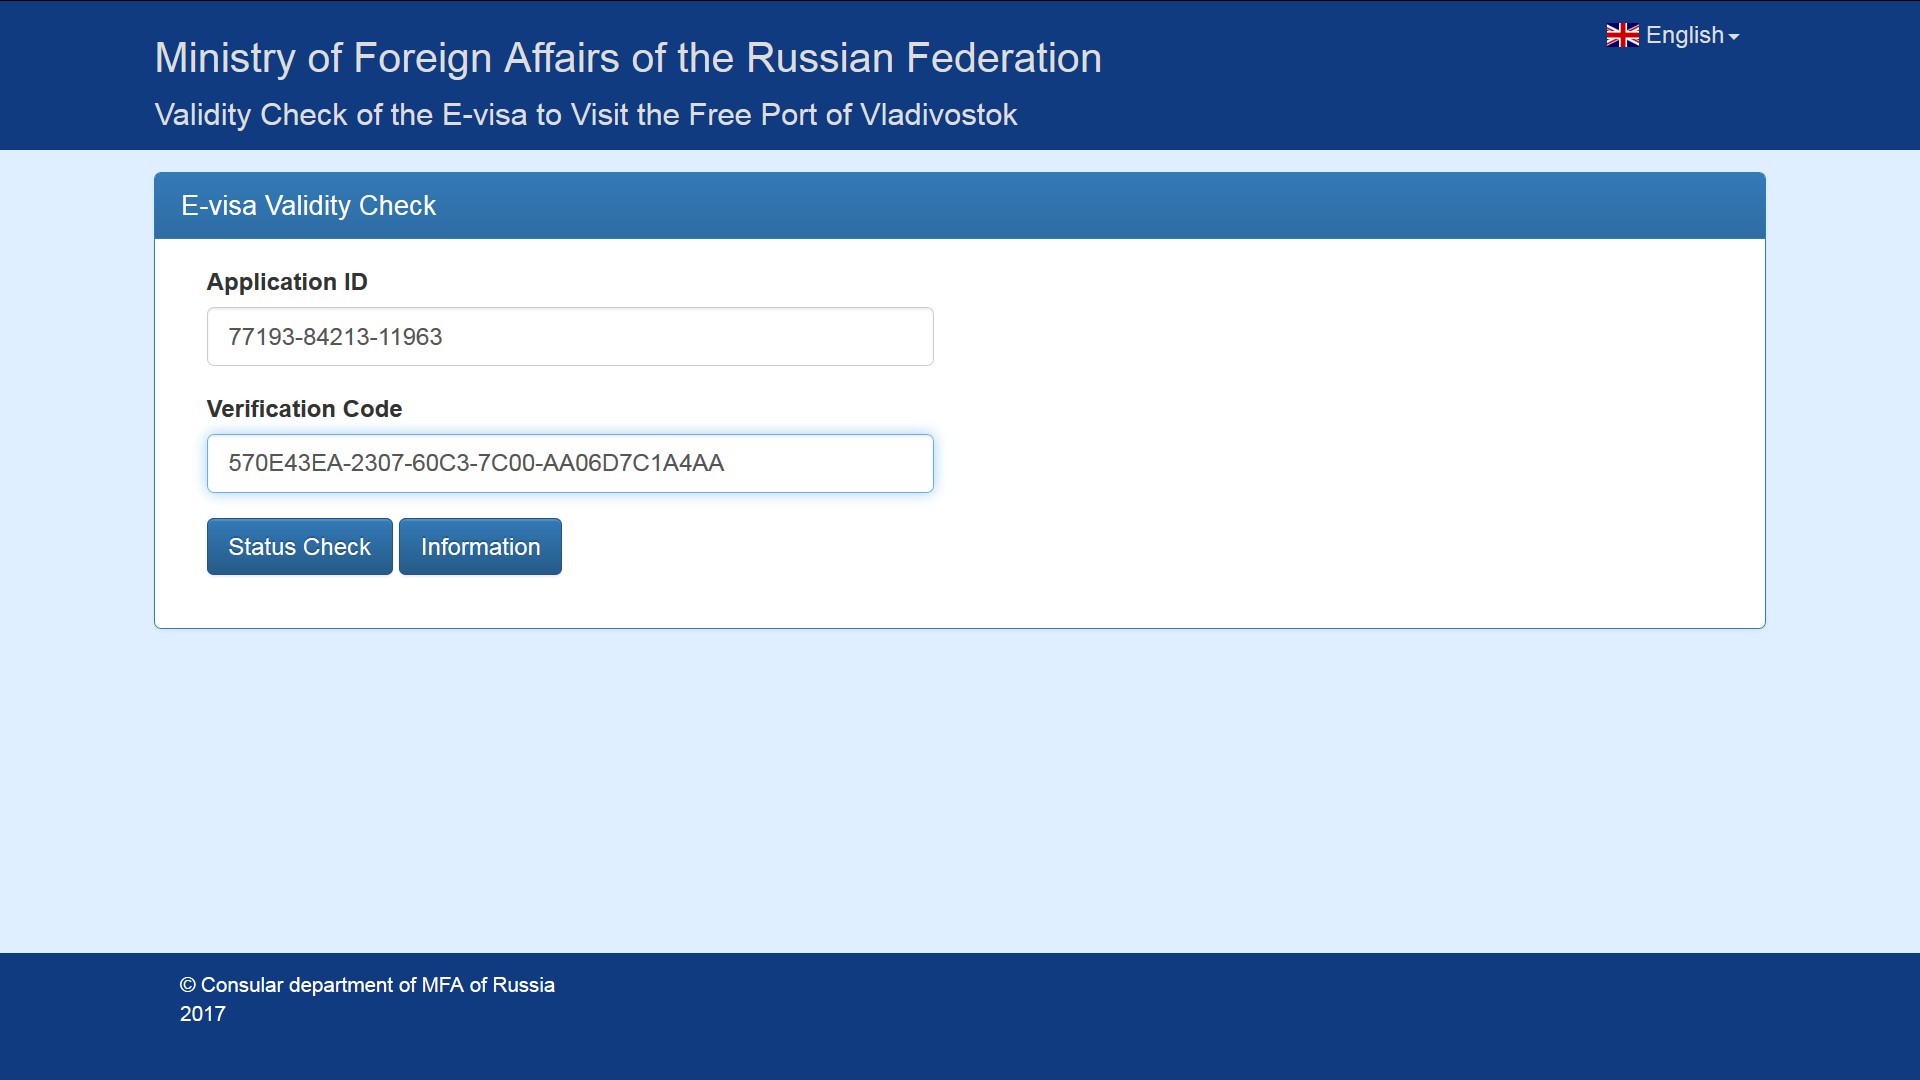The image size is (1920, 1080).
Task: Click the caret arrow beside English
Action: point(1734,37)
